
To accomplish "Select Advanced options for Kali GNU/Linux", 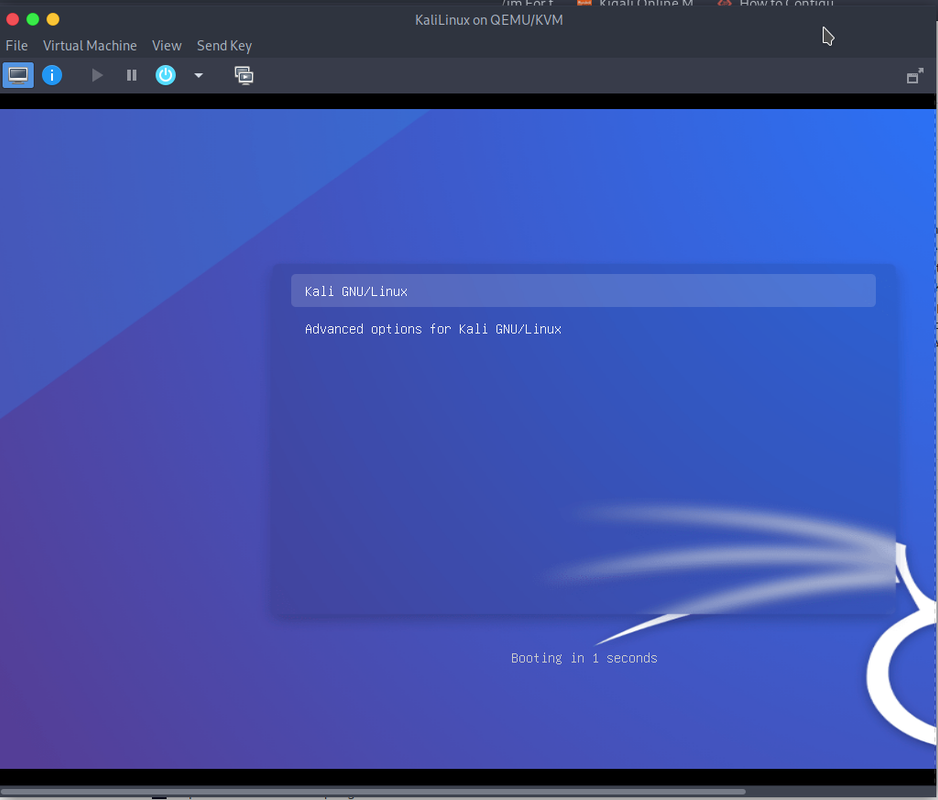I will (433, 329).
